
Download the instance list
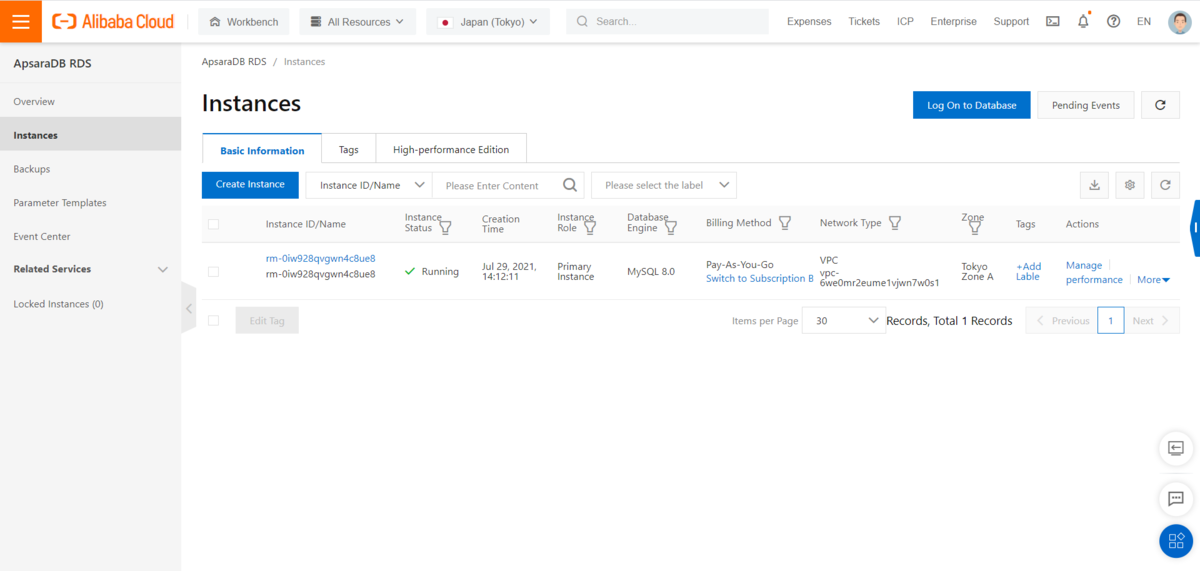coord(1094,185)
